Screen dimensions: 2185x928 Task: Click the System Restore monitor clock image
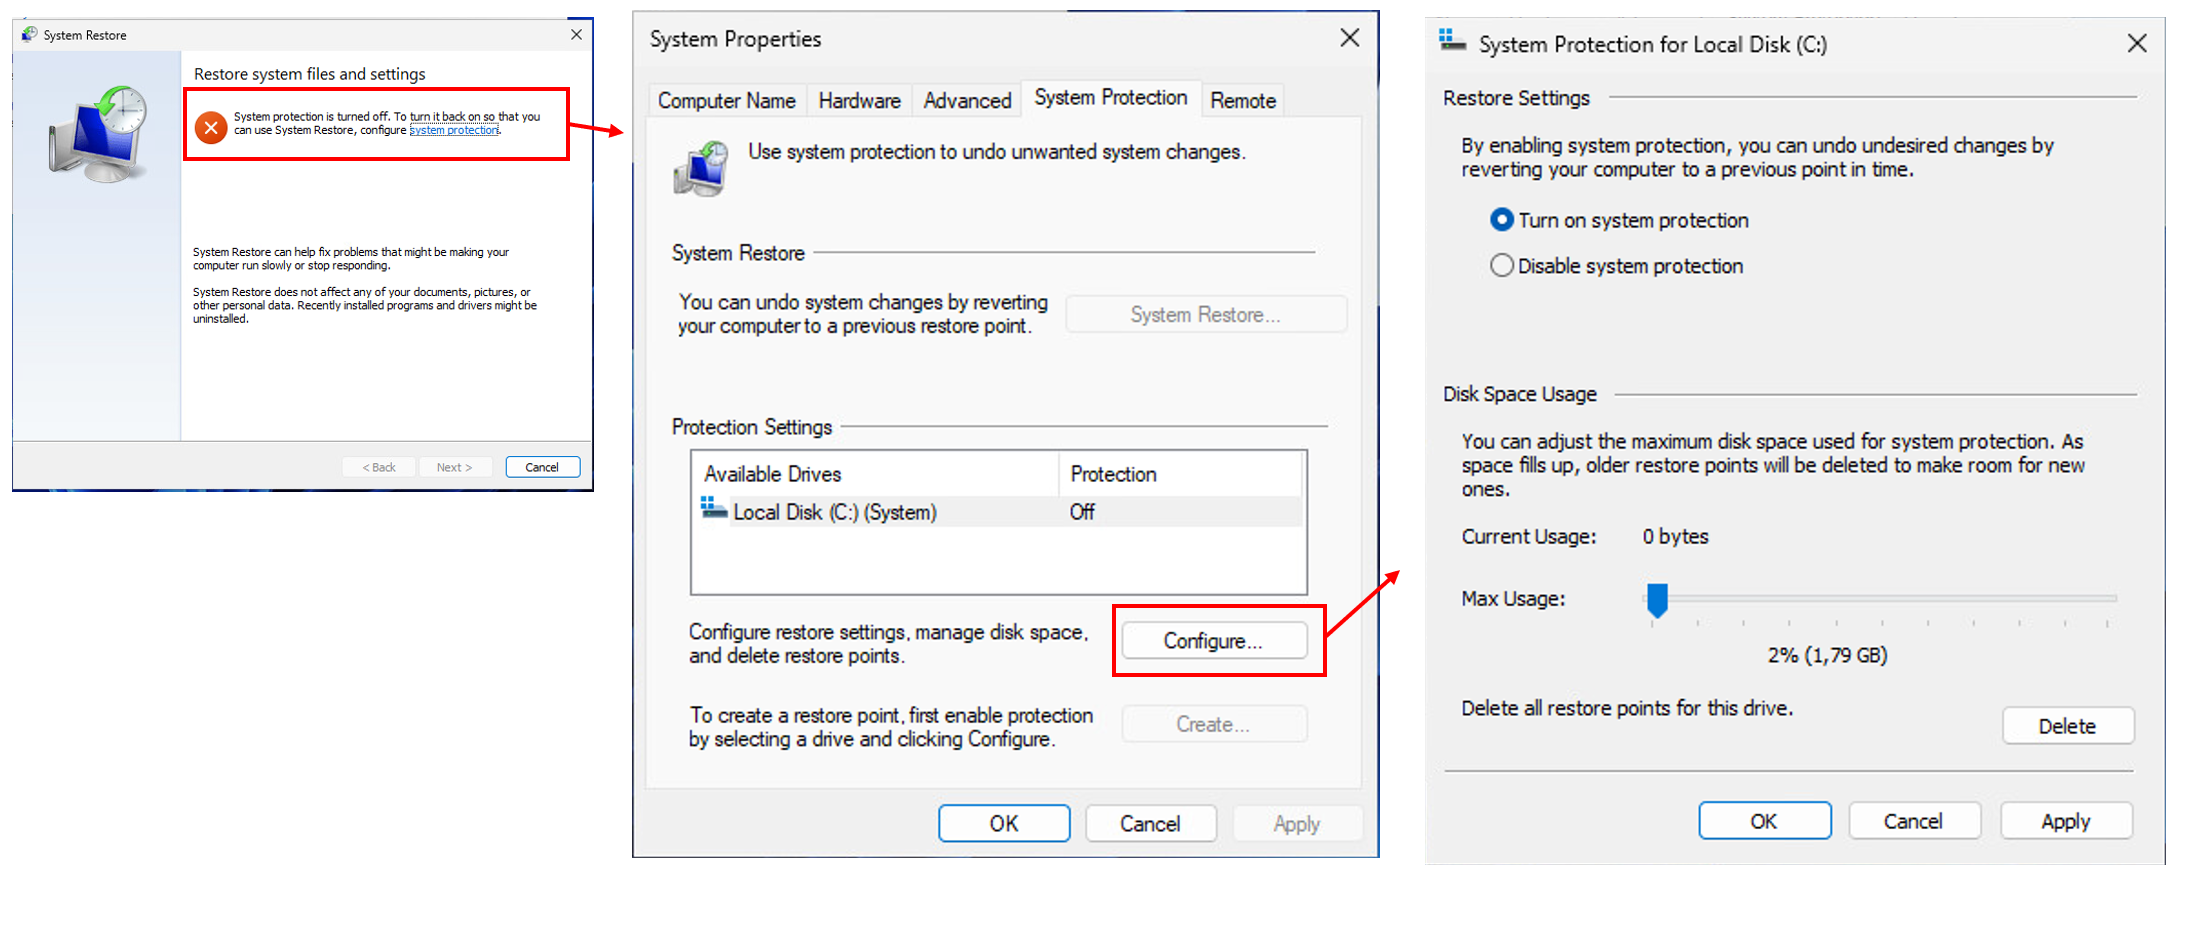point(100,134)
